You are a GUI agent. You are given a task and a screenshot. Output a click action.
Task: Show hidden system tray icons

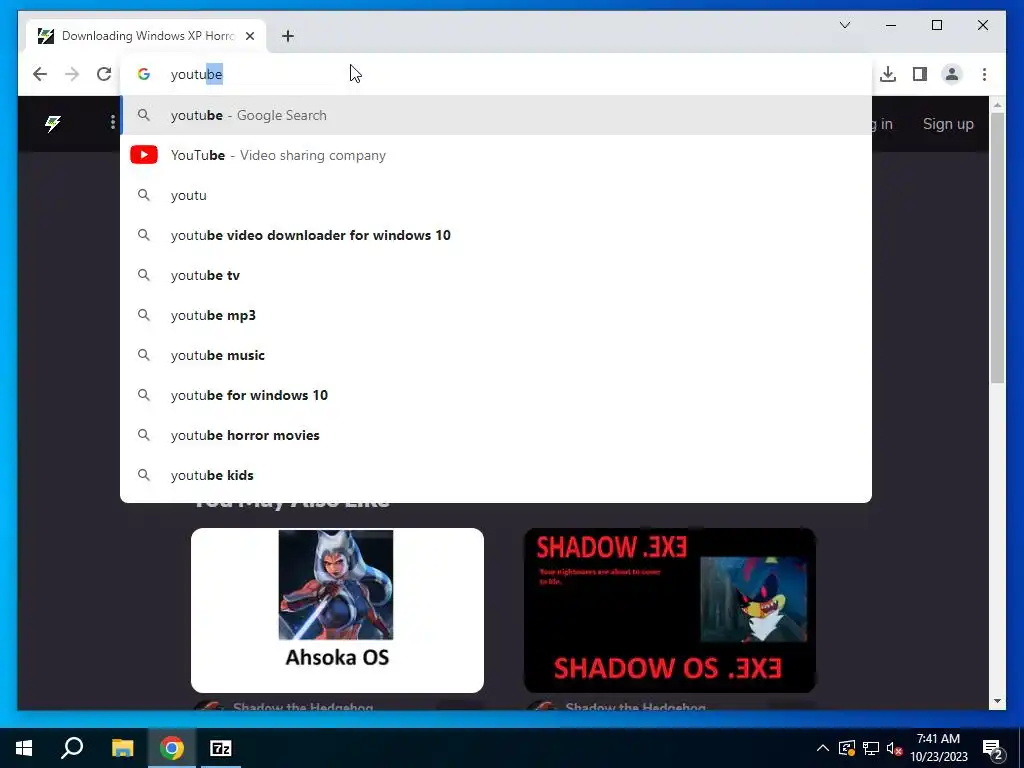point(823,748)
